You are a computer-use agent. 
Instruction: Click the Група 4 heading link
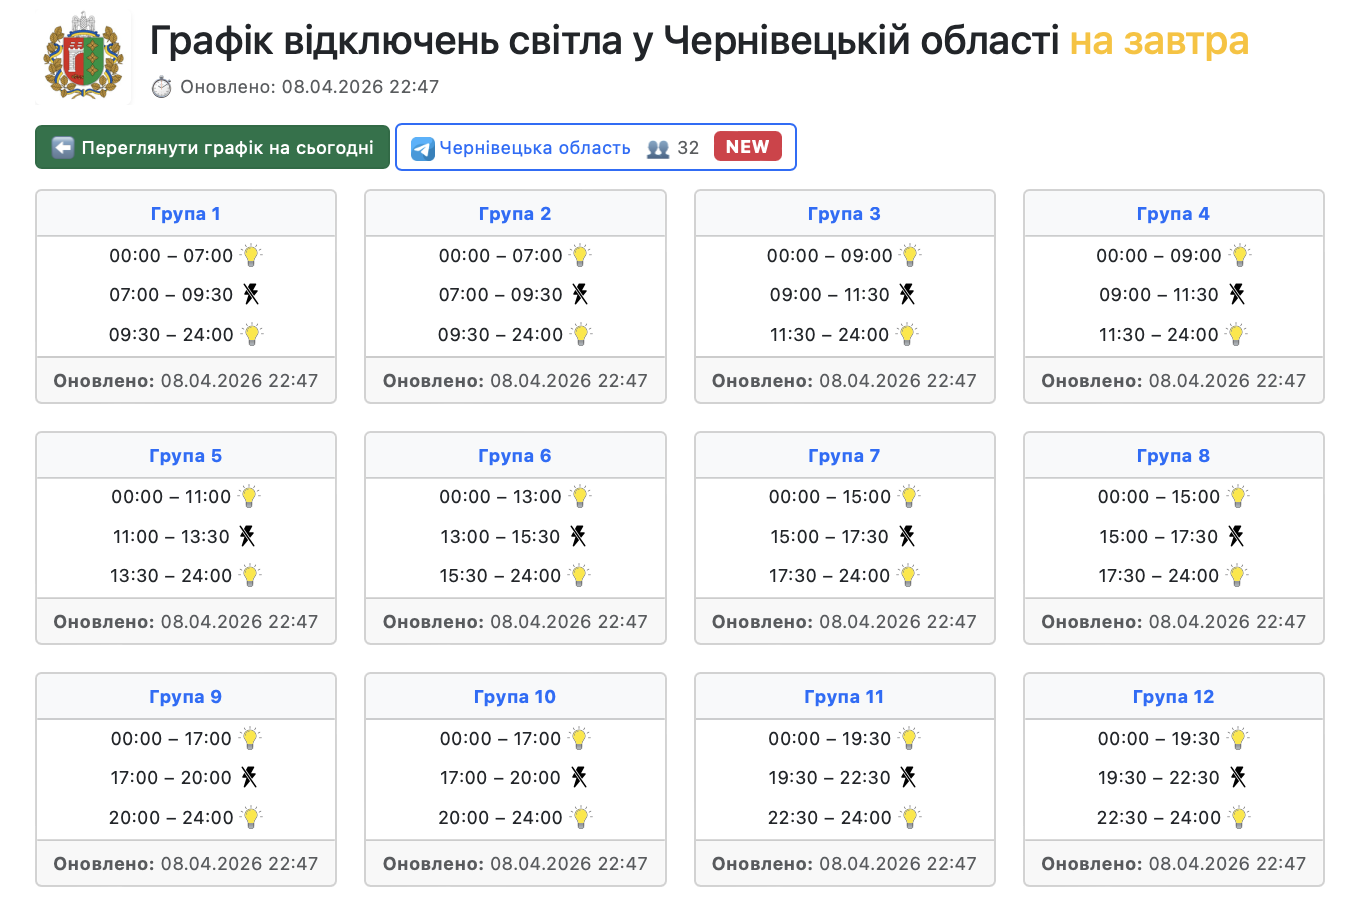point(1173,214)
